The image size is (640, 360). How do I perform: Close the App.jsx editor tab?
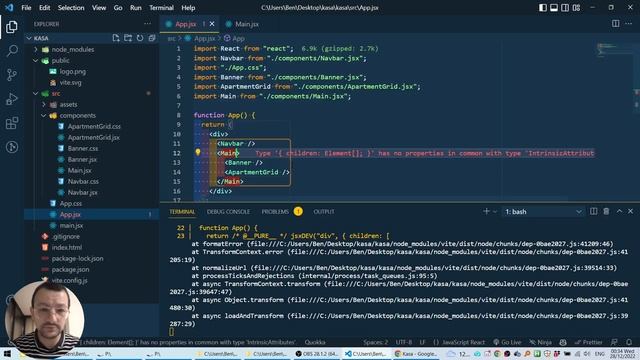coord(212,24)
